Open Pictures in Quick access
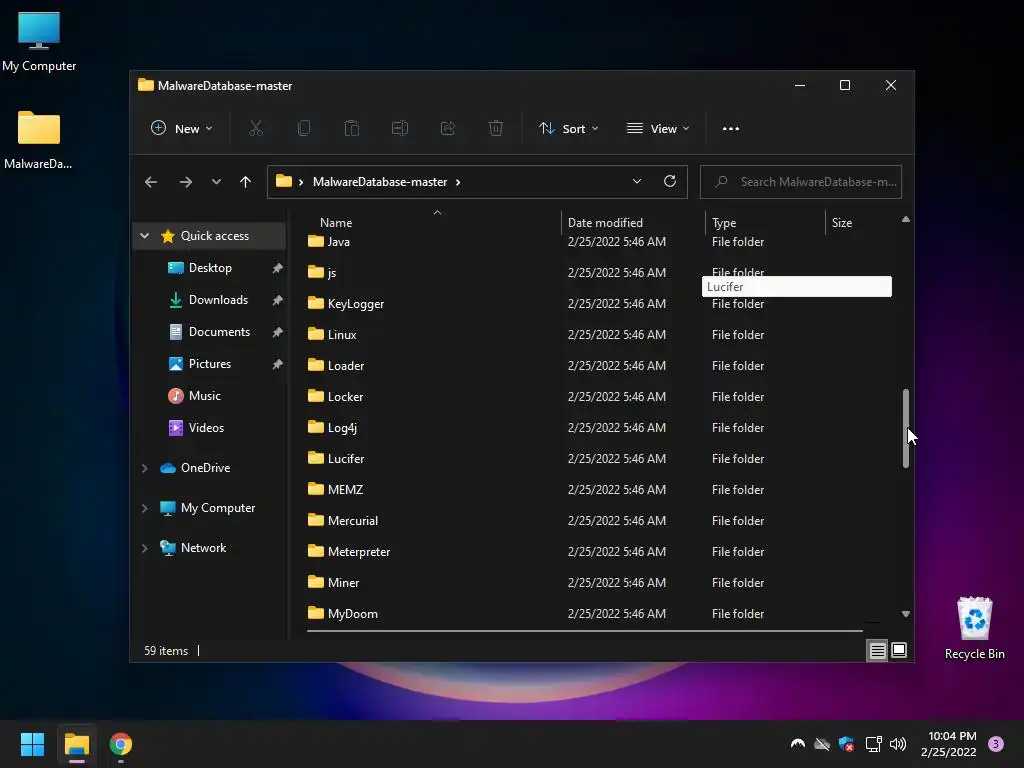This screenshot has width=1024, height=768. tap(210, 364)
